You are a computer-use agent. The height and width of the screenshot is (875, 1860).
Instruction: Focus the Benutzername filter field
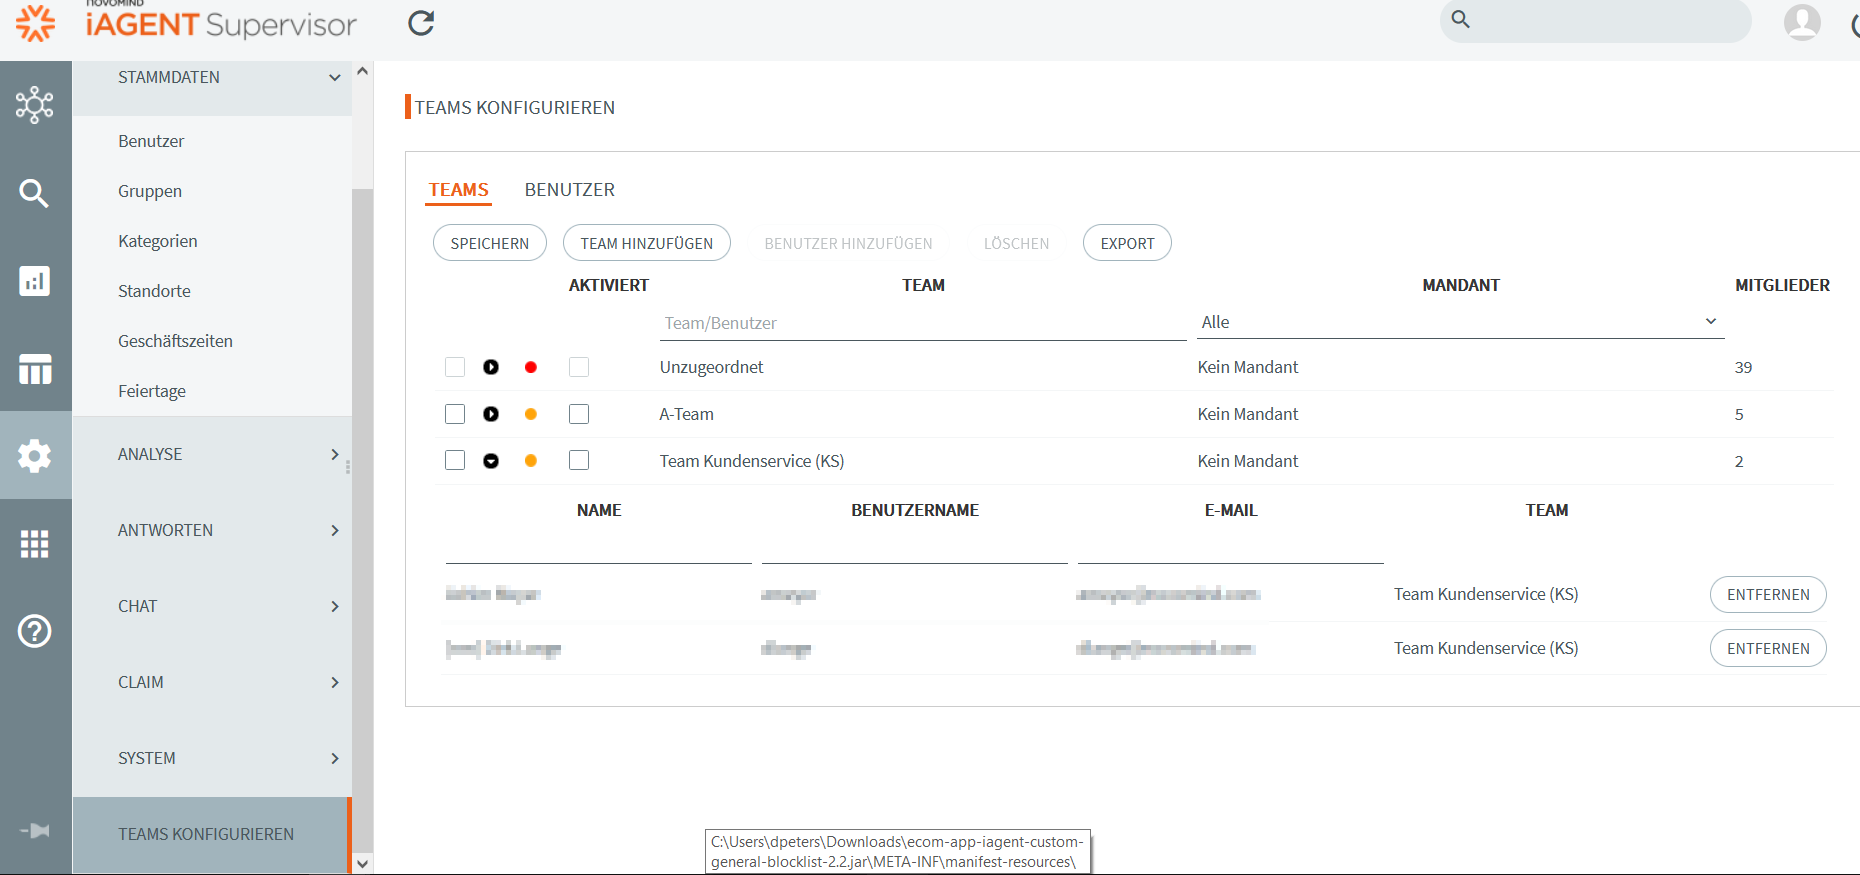pos(915,548)
